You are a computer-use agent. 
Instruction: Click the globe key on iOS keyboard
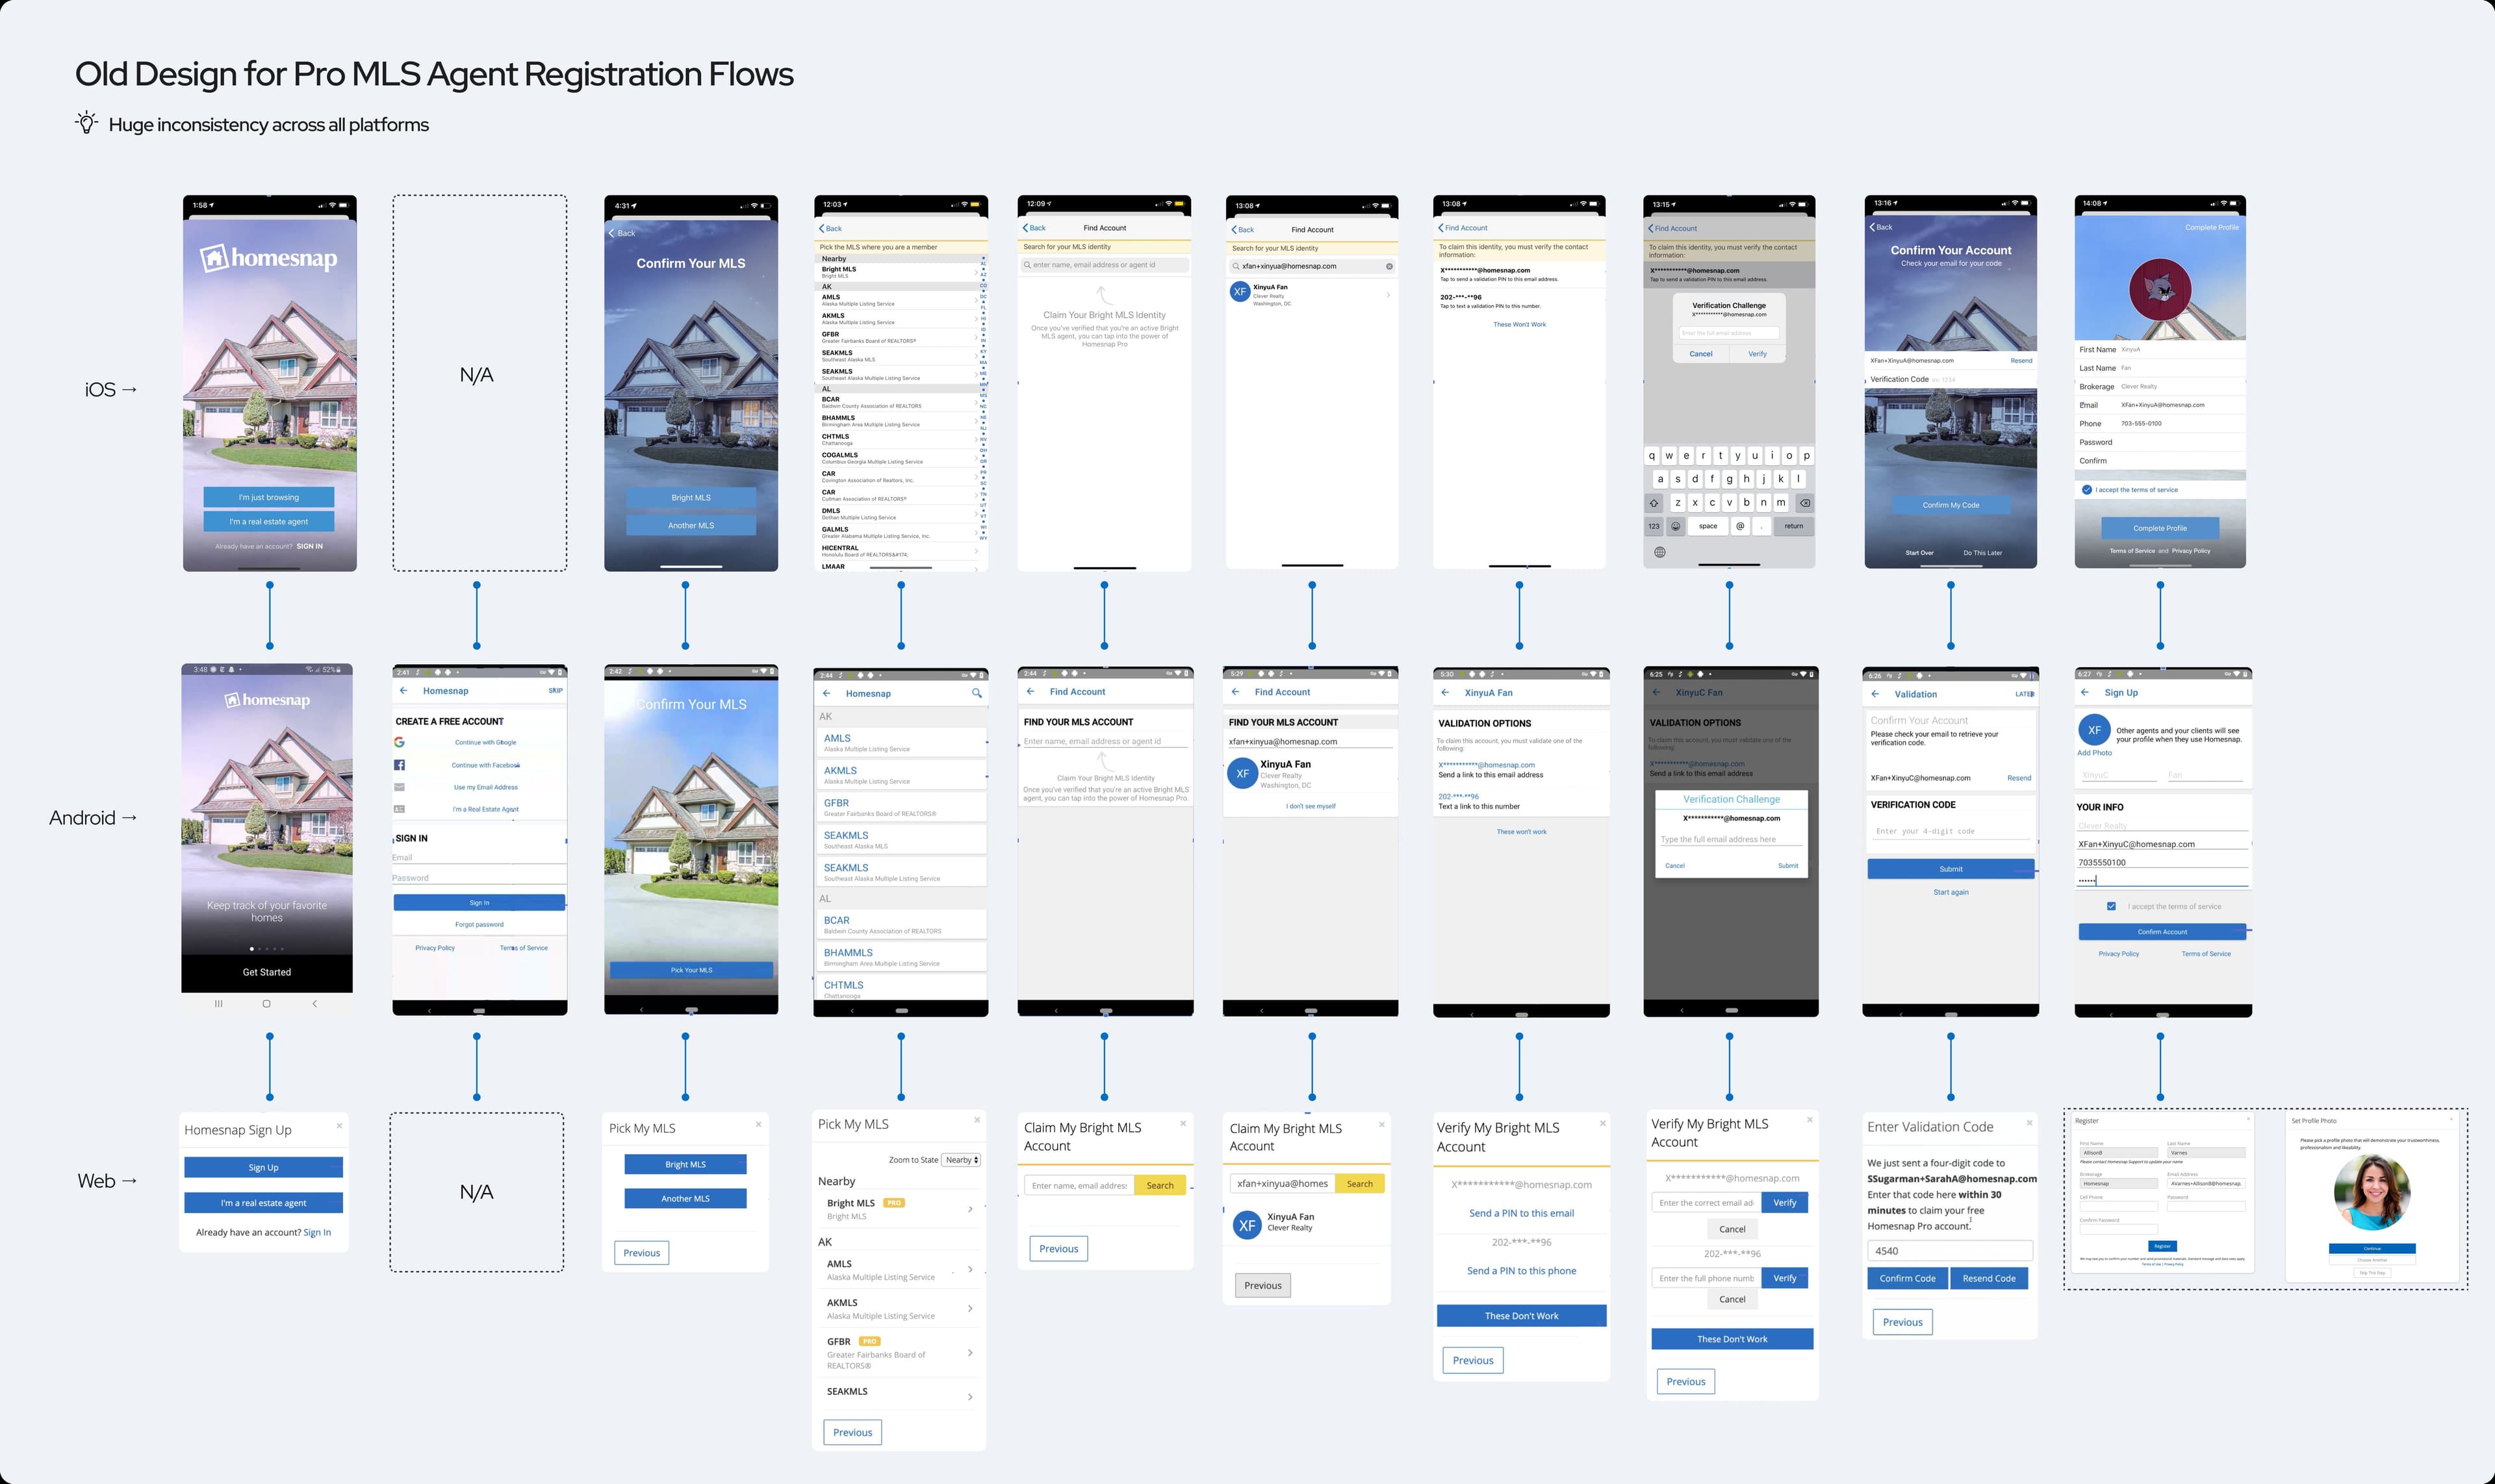(1660, 552)
